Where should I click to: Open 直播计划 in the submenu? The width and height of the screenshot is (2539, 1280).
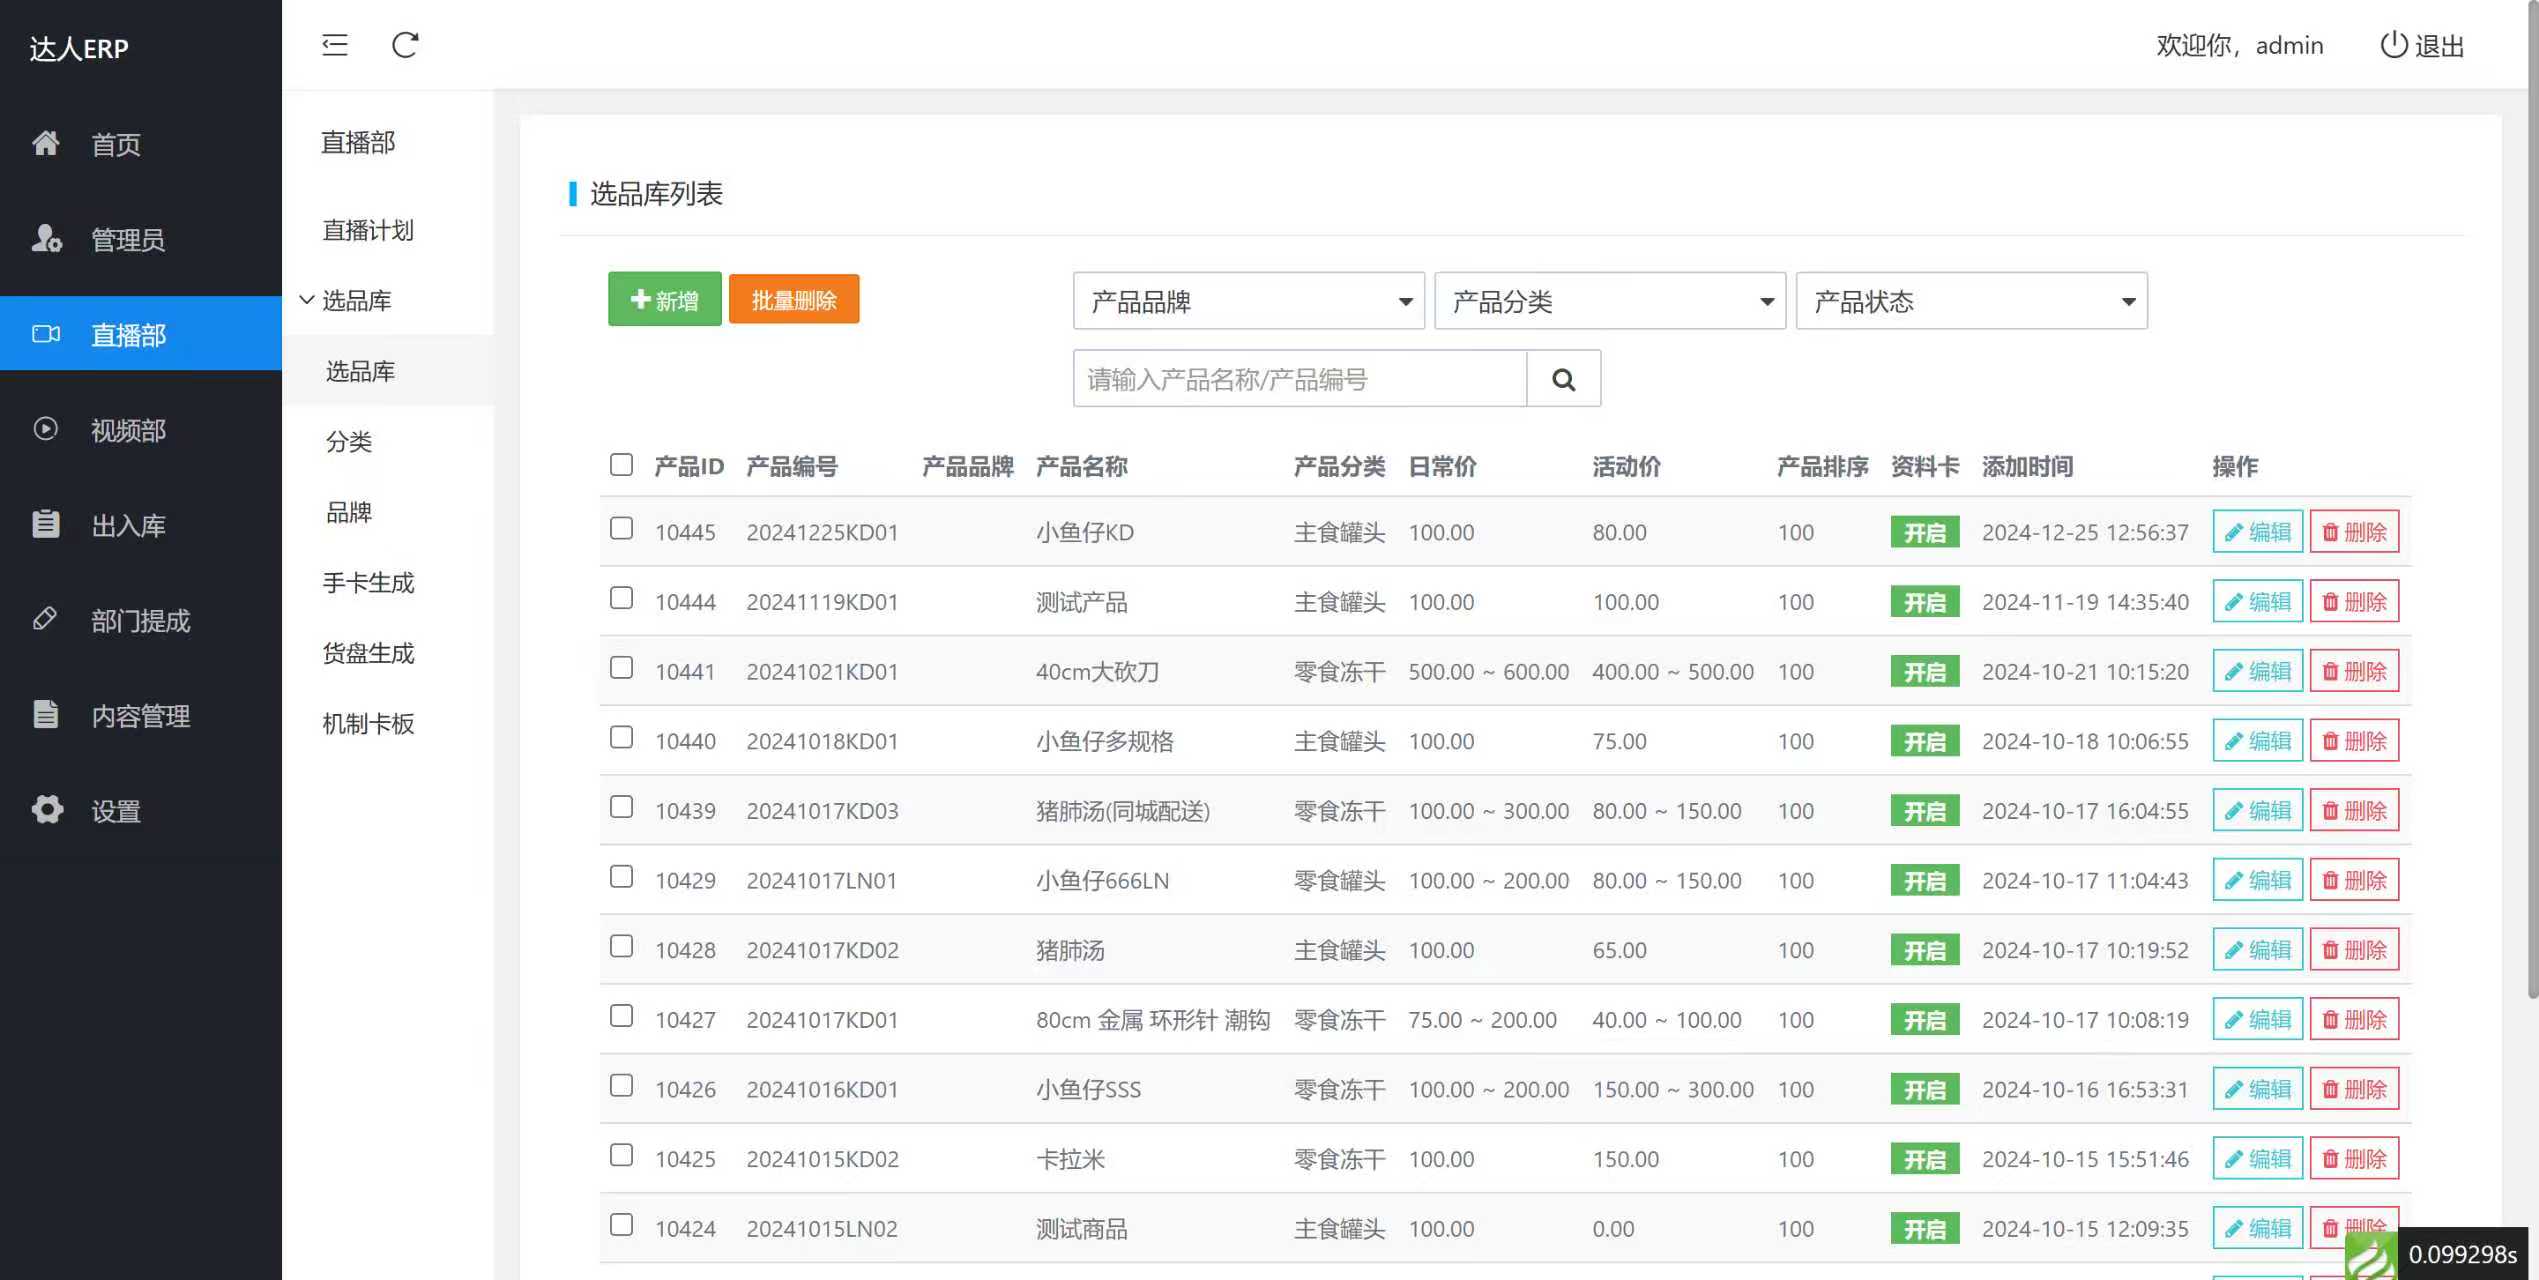(x=368, y=231)
